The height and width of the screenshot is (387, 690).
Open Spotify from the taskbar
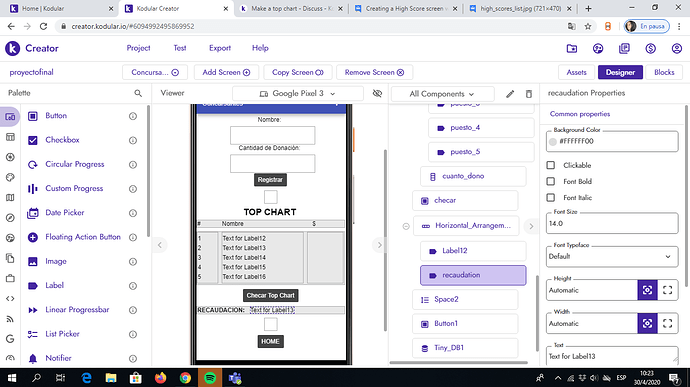point(210,378)
